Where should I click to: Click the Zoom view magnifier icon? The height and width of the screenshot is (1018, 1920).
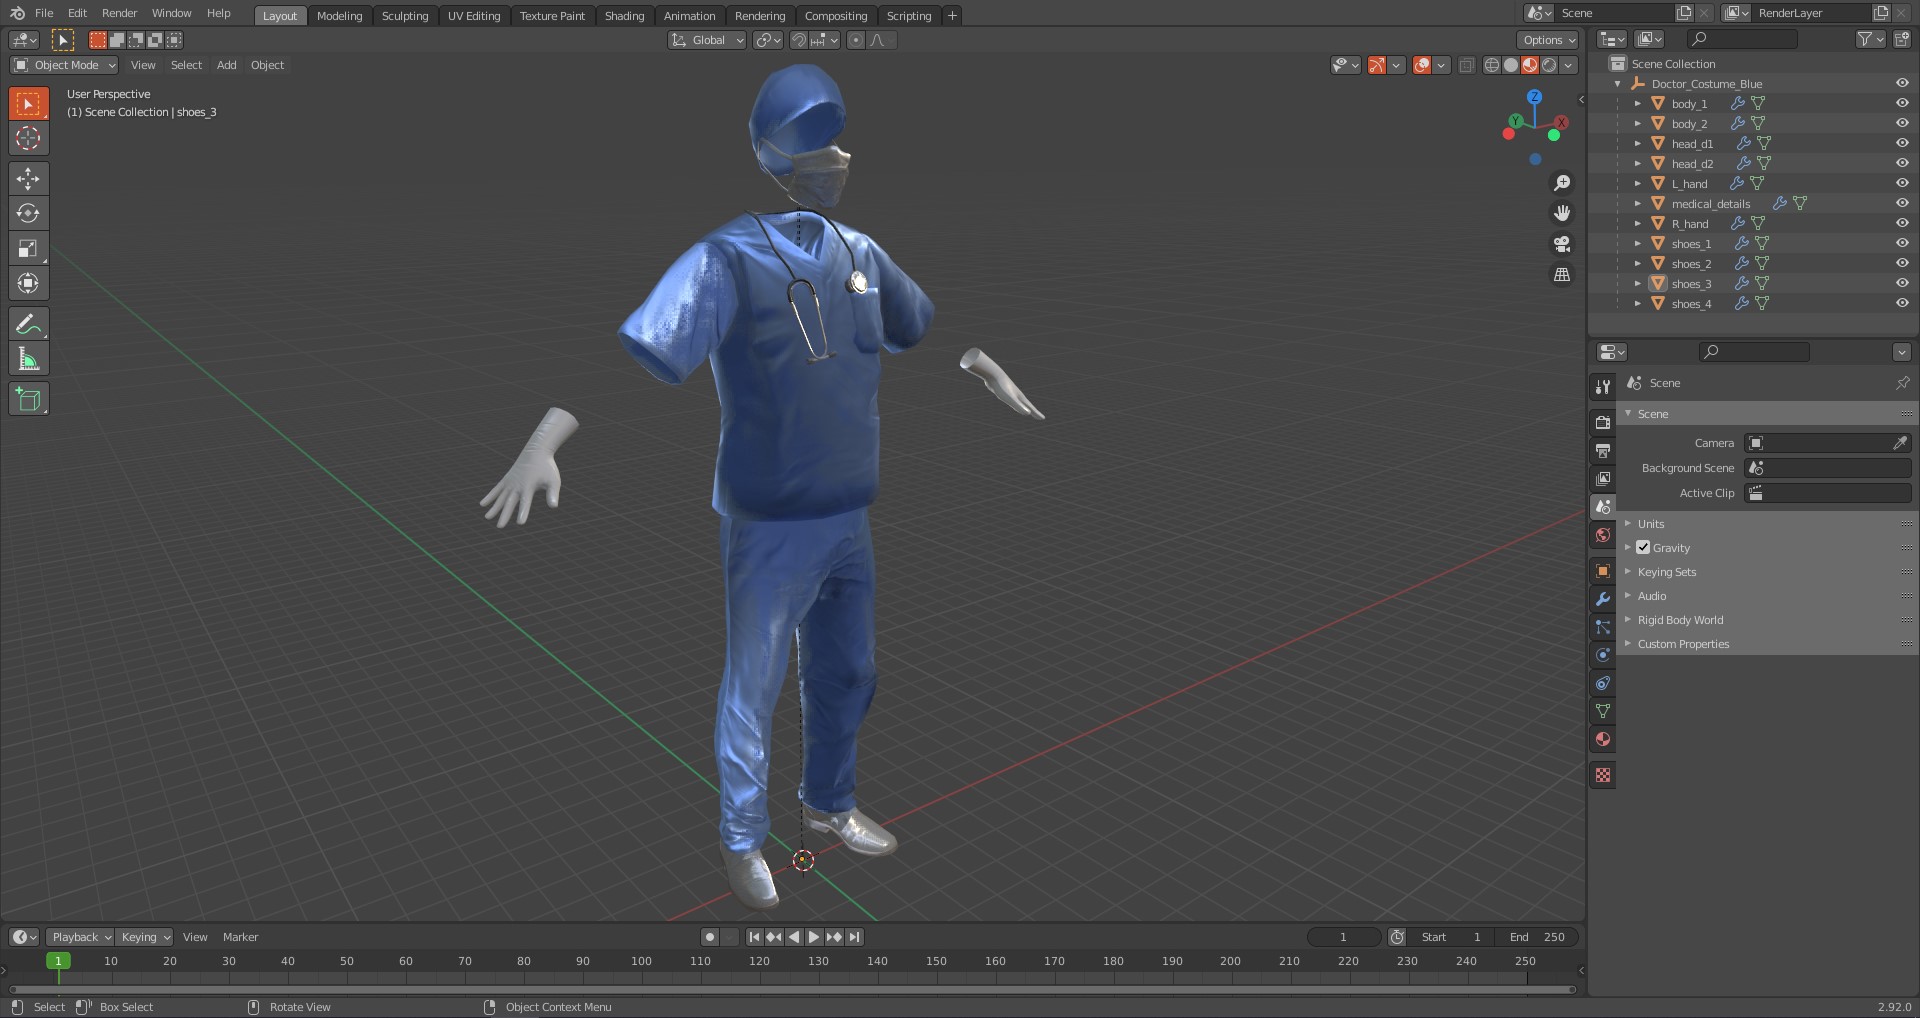point(1561,183)
